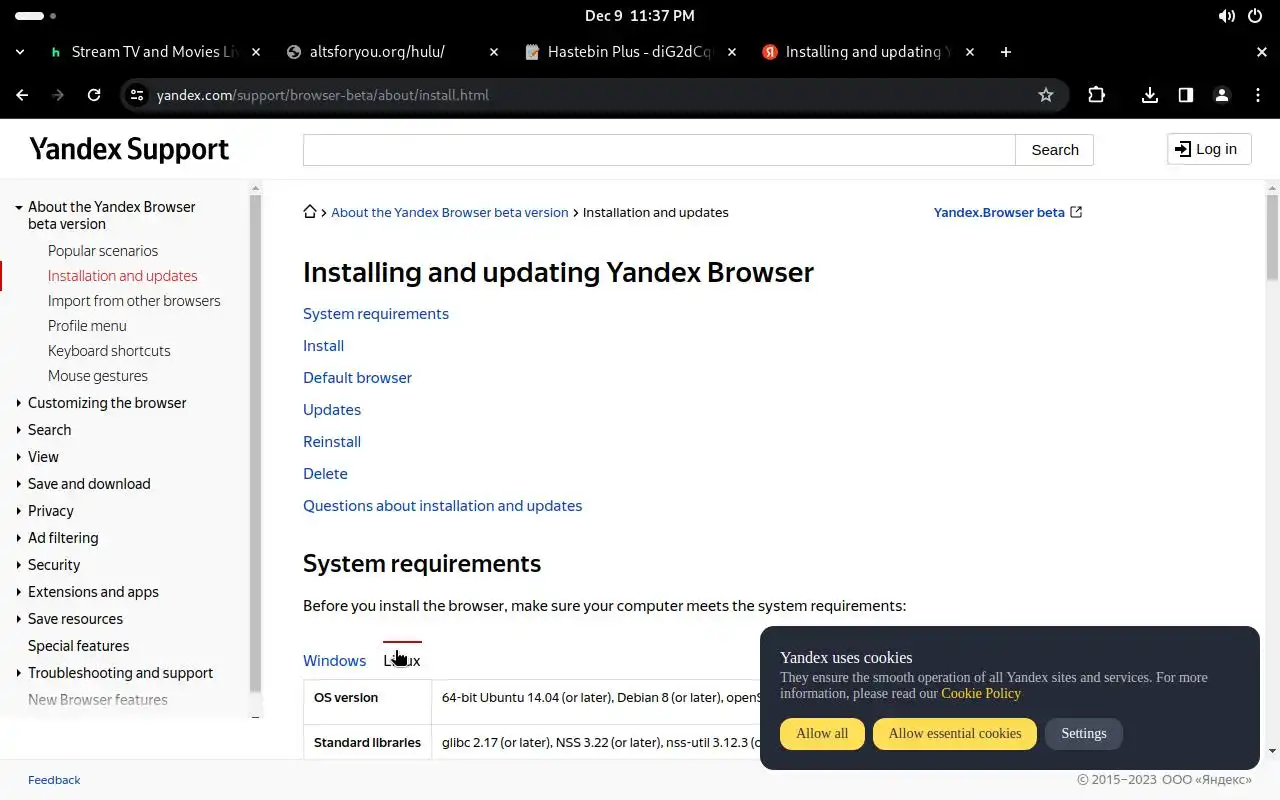Jump to Reinstall section link
Image resolution: width=1280 pixels, height=800 pixels.
[332, 442]
